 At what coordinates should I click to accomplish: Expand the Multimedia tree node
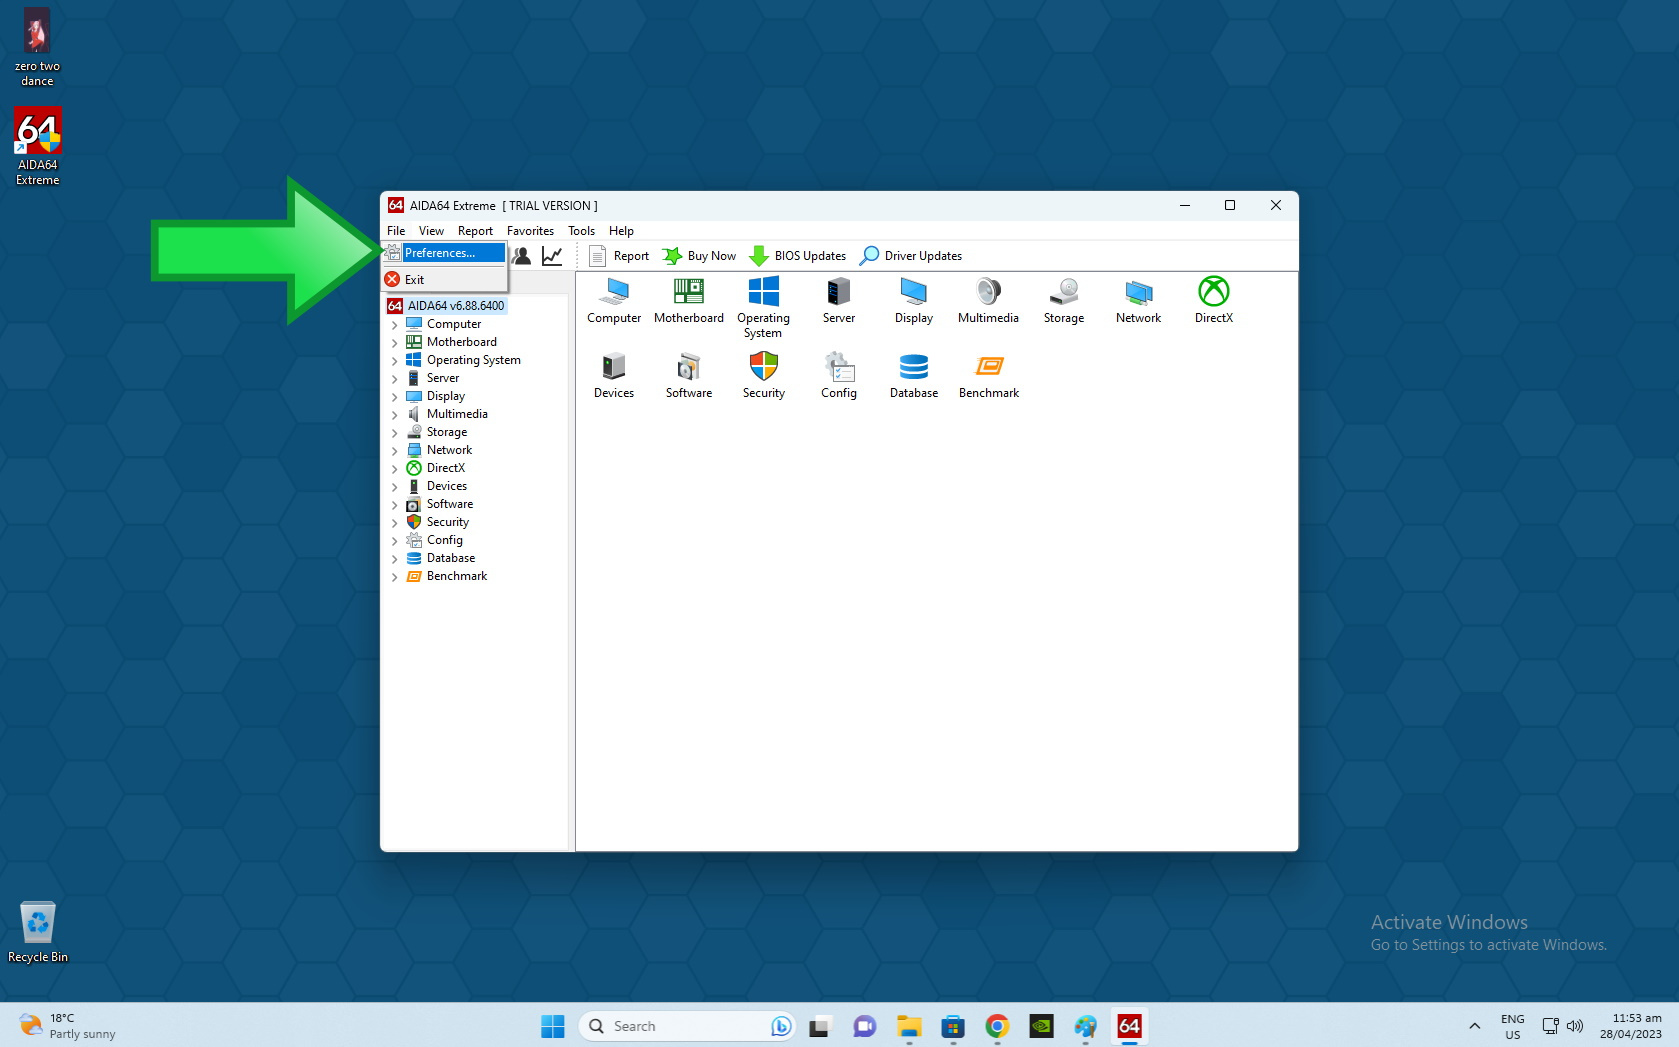[x=394, y=415]
